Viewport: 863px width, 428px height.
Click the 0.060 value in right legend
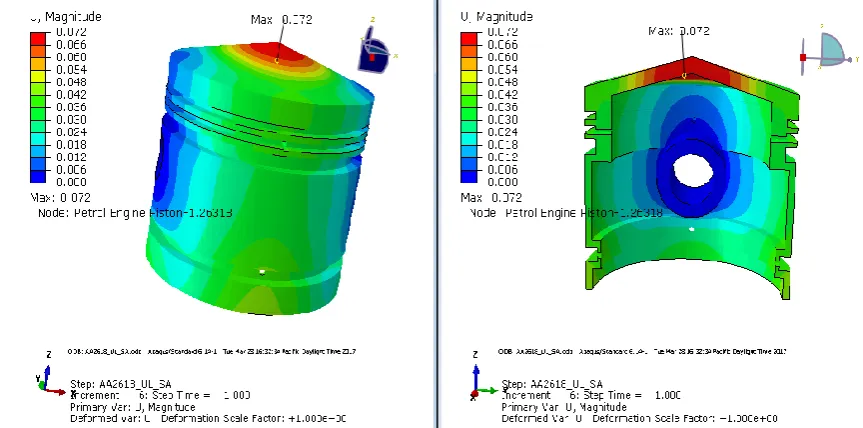point(502,57)
